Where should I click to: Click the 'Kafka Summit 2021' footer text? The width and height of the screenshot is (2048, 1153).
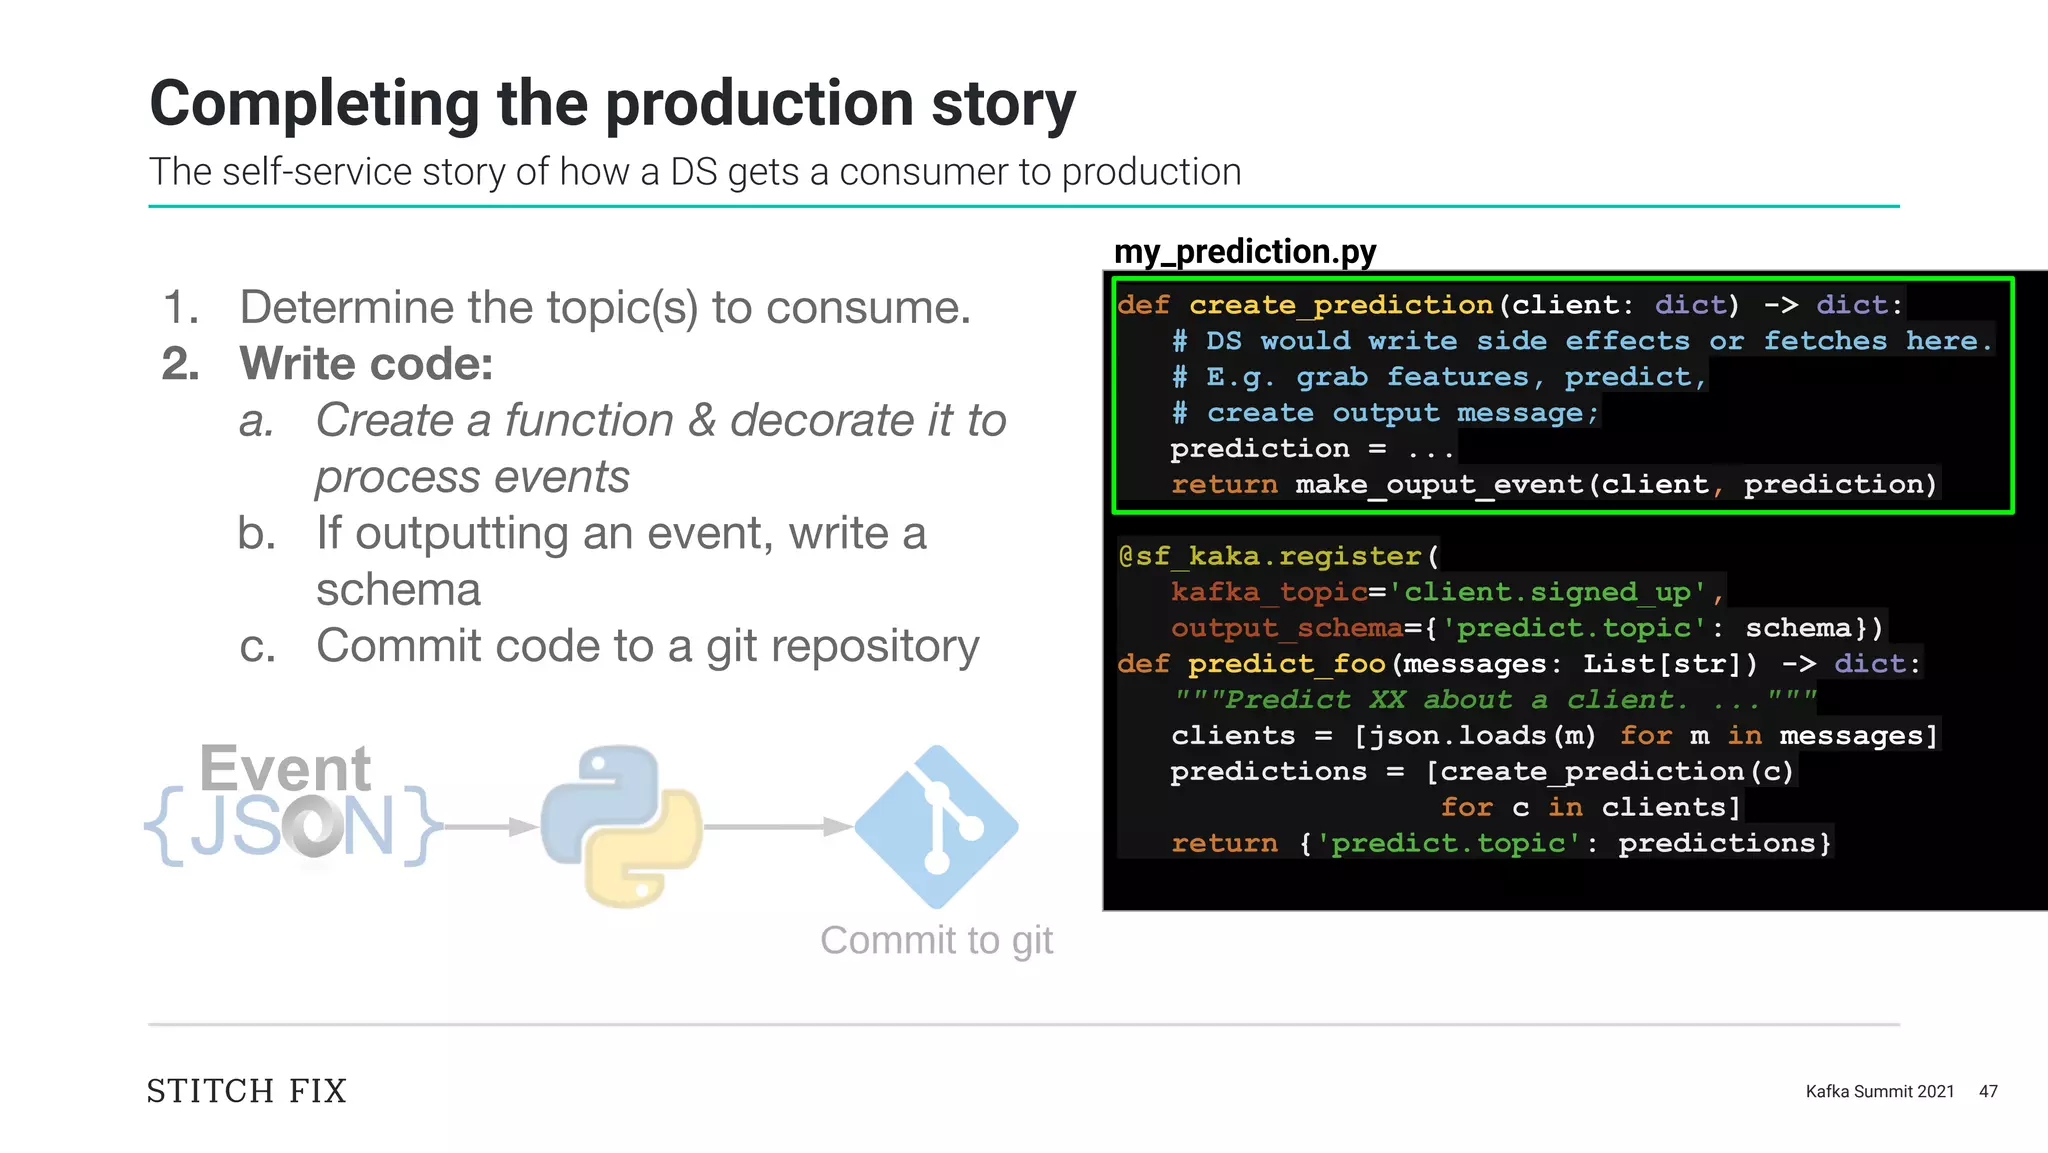[1880, 1091]
